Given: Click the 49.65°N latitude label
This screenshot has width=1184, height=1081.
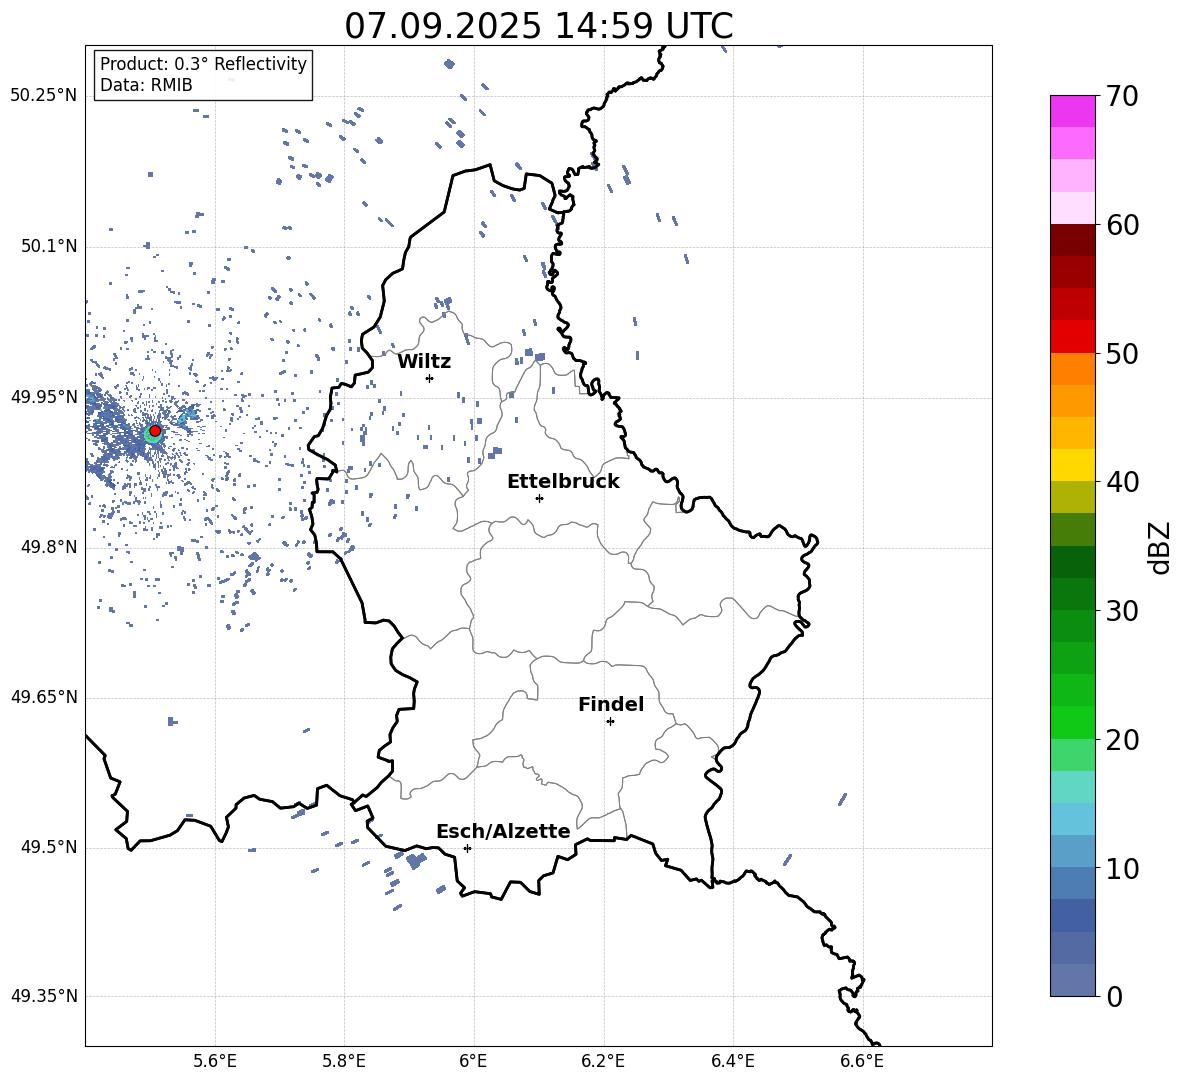Looking at the screenshot, I should 44,697.
